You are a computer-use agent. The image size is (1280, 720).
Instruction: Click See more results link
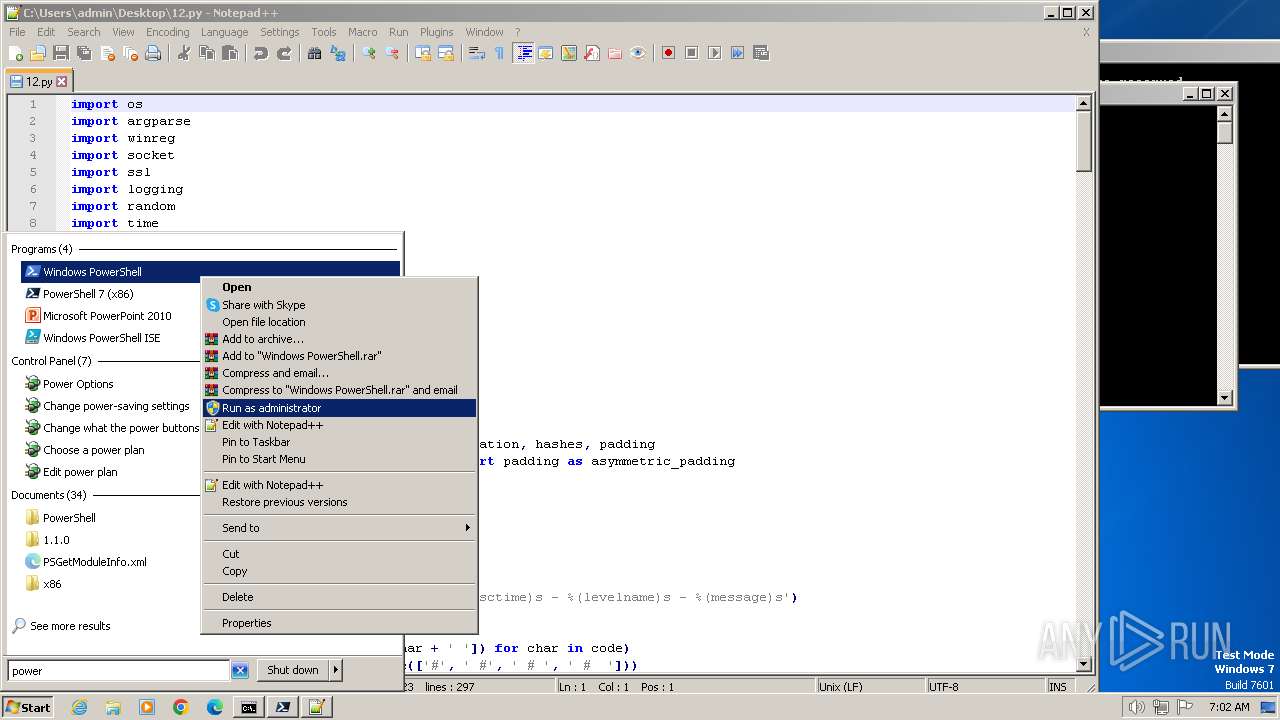point(70,626)
